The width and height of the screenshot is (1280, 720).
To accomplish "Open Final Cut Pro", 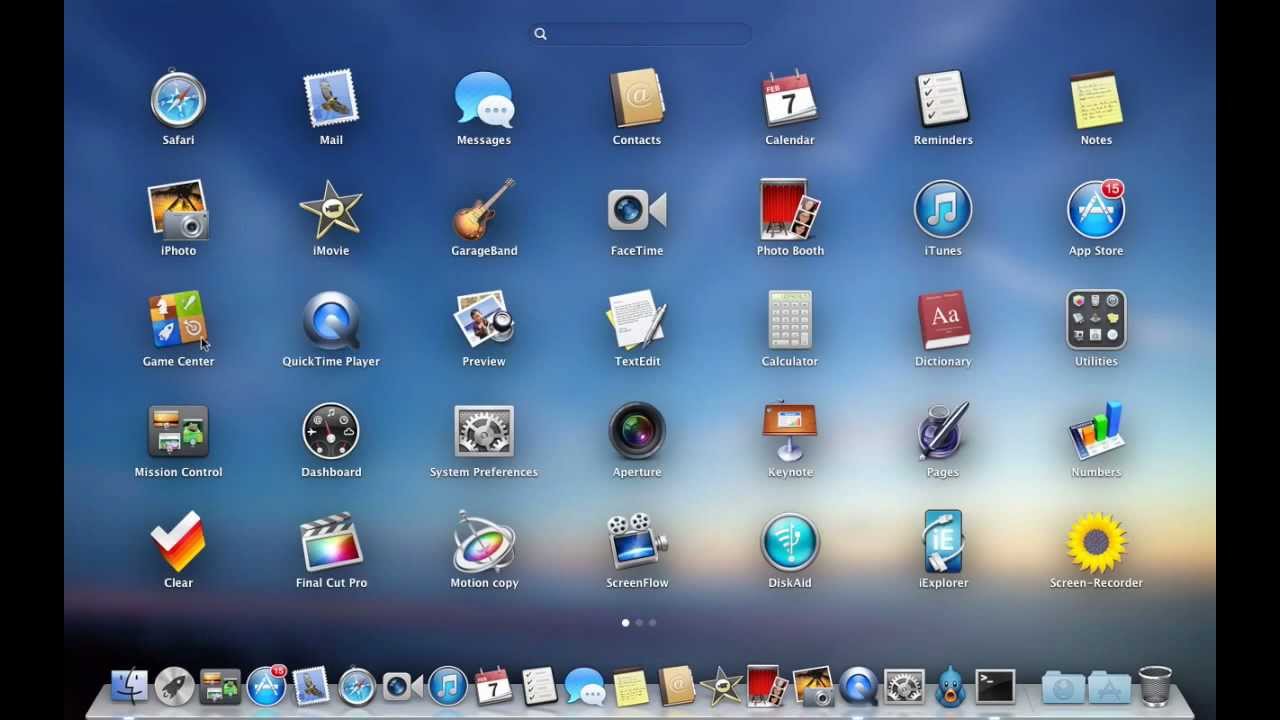I will (x=331, y=543).
